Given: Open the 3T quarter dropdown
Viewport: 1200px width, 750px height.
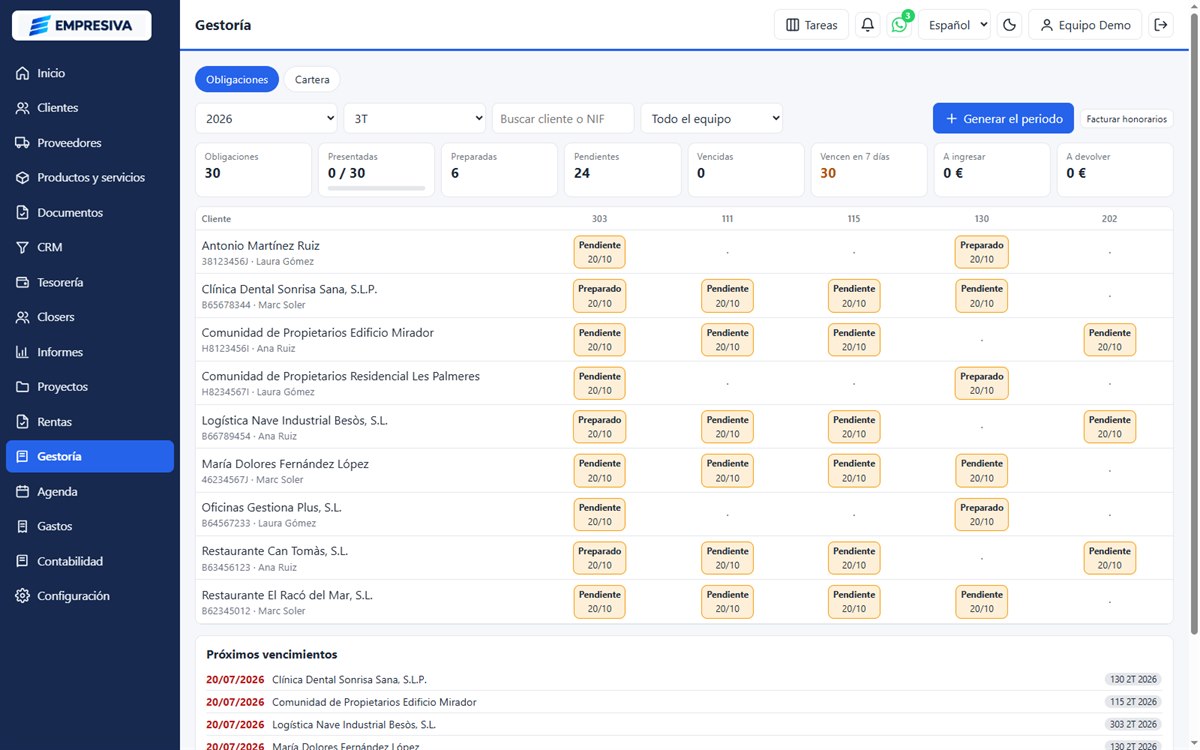Looking at the screenshot, I should (x=415, y=118).
